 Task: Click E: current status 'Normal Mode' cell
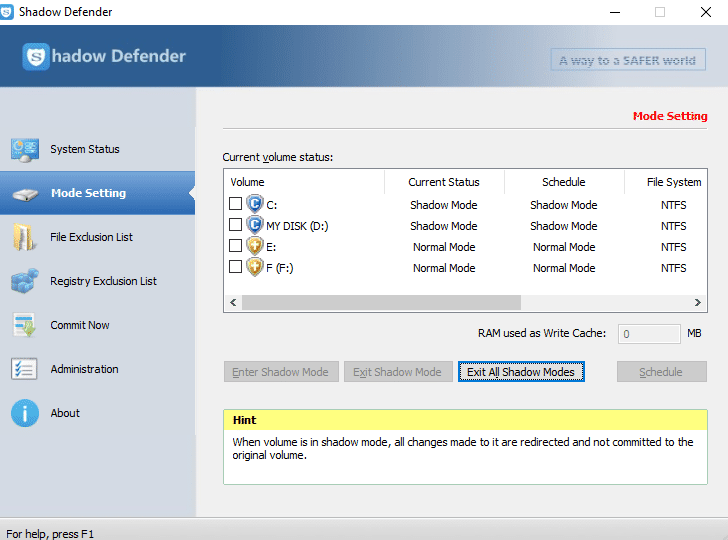coord(444,247)
